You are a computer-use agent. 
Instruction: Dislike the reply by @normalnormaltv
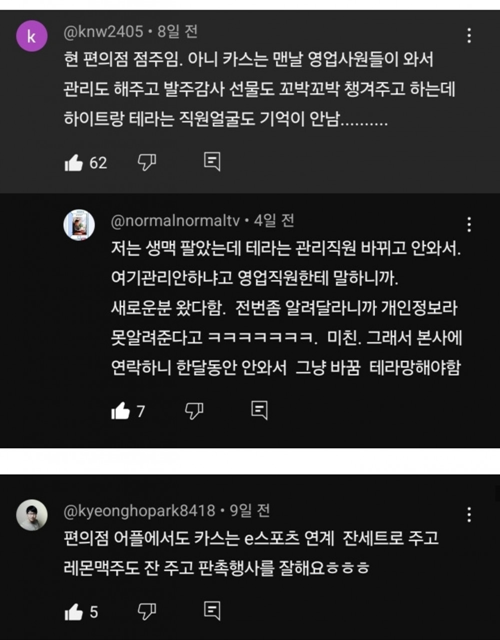point(194,411)
